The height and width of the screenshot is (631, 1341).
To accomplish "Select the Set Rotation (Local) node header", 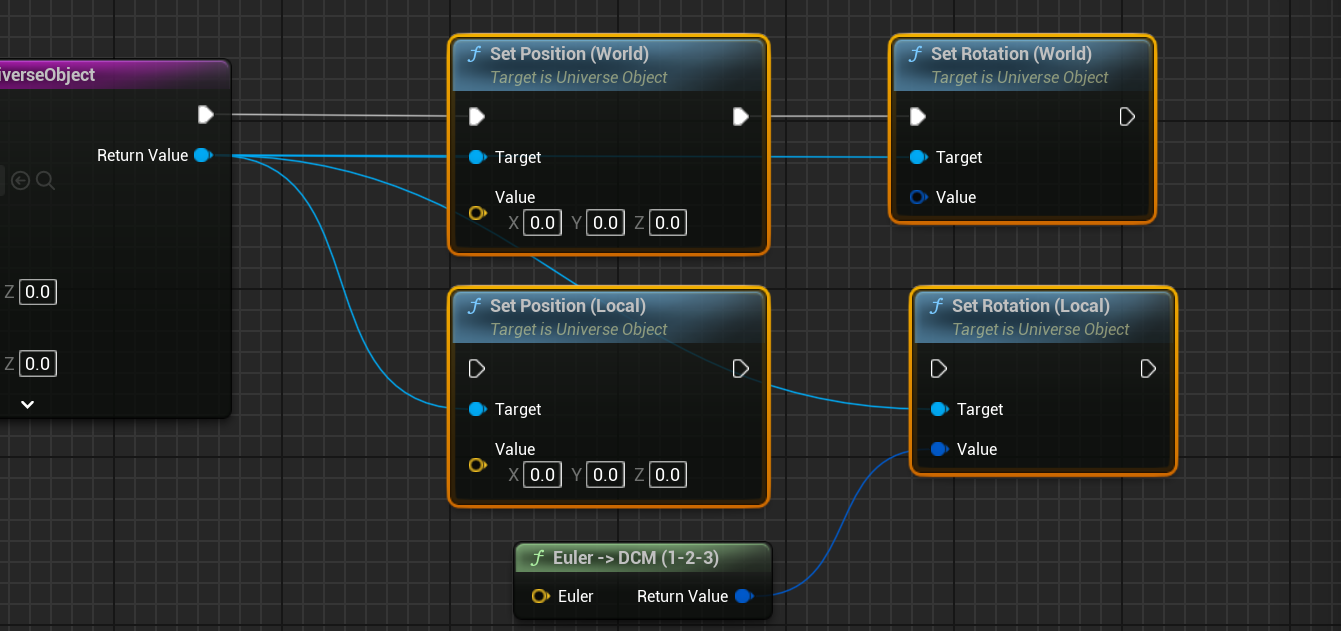I will point(1030,306).
